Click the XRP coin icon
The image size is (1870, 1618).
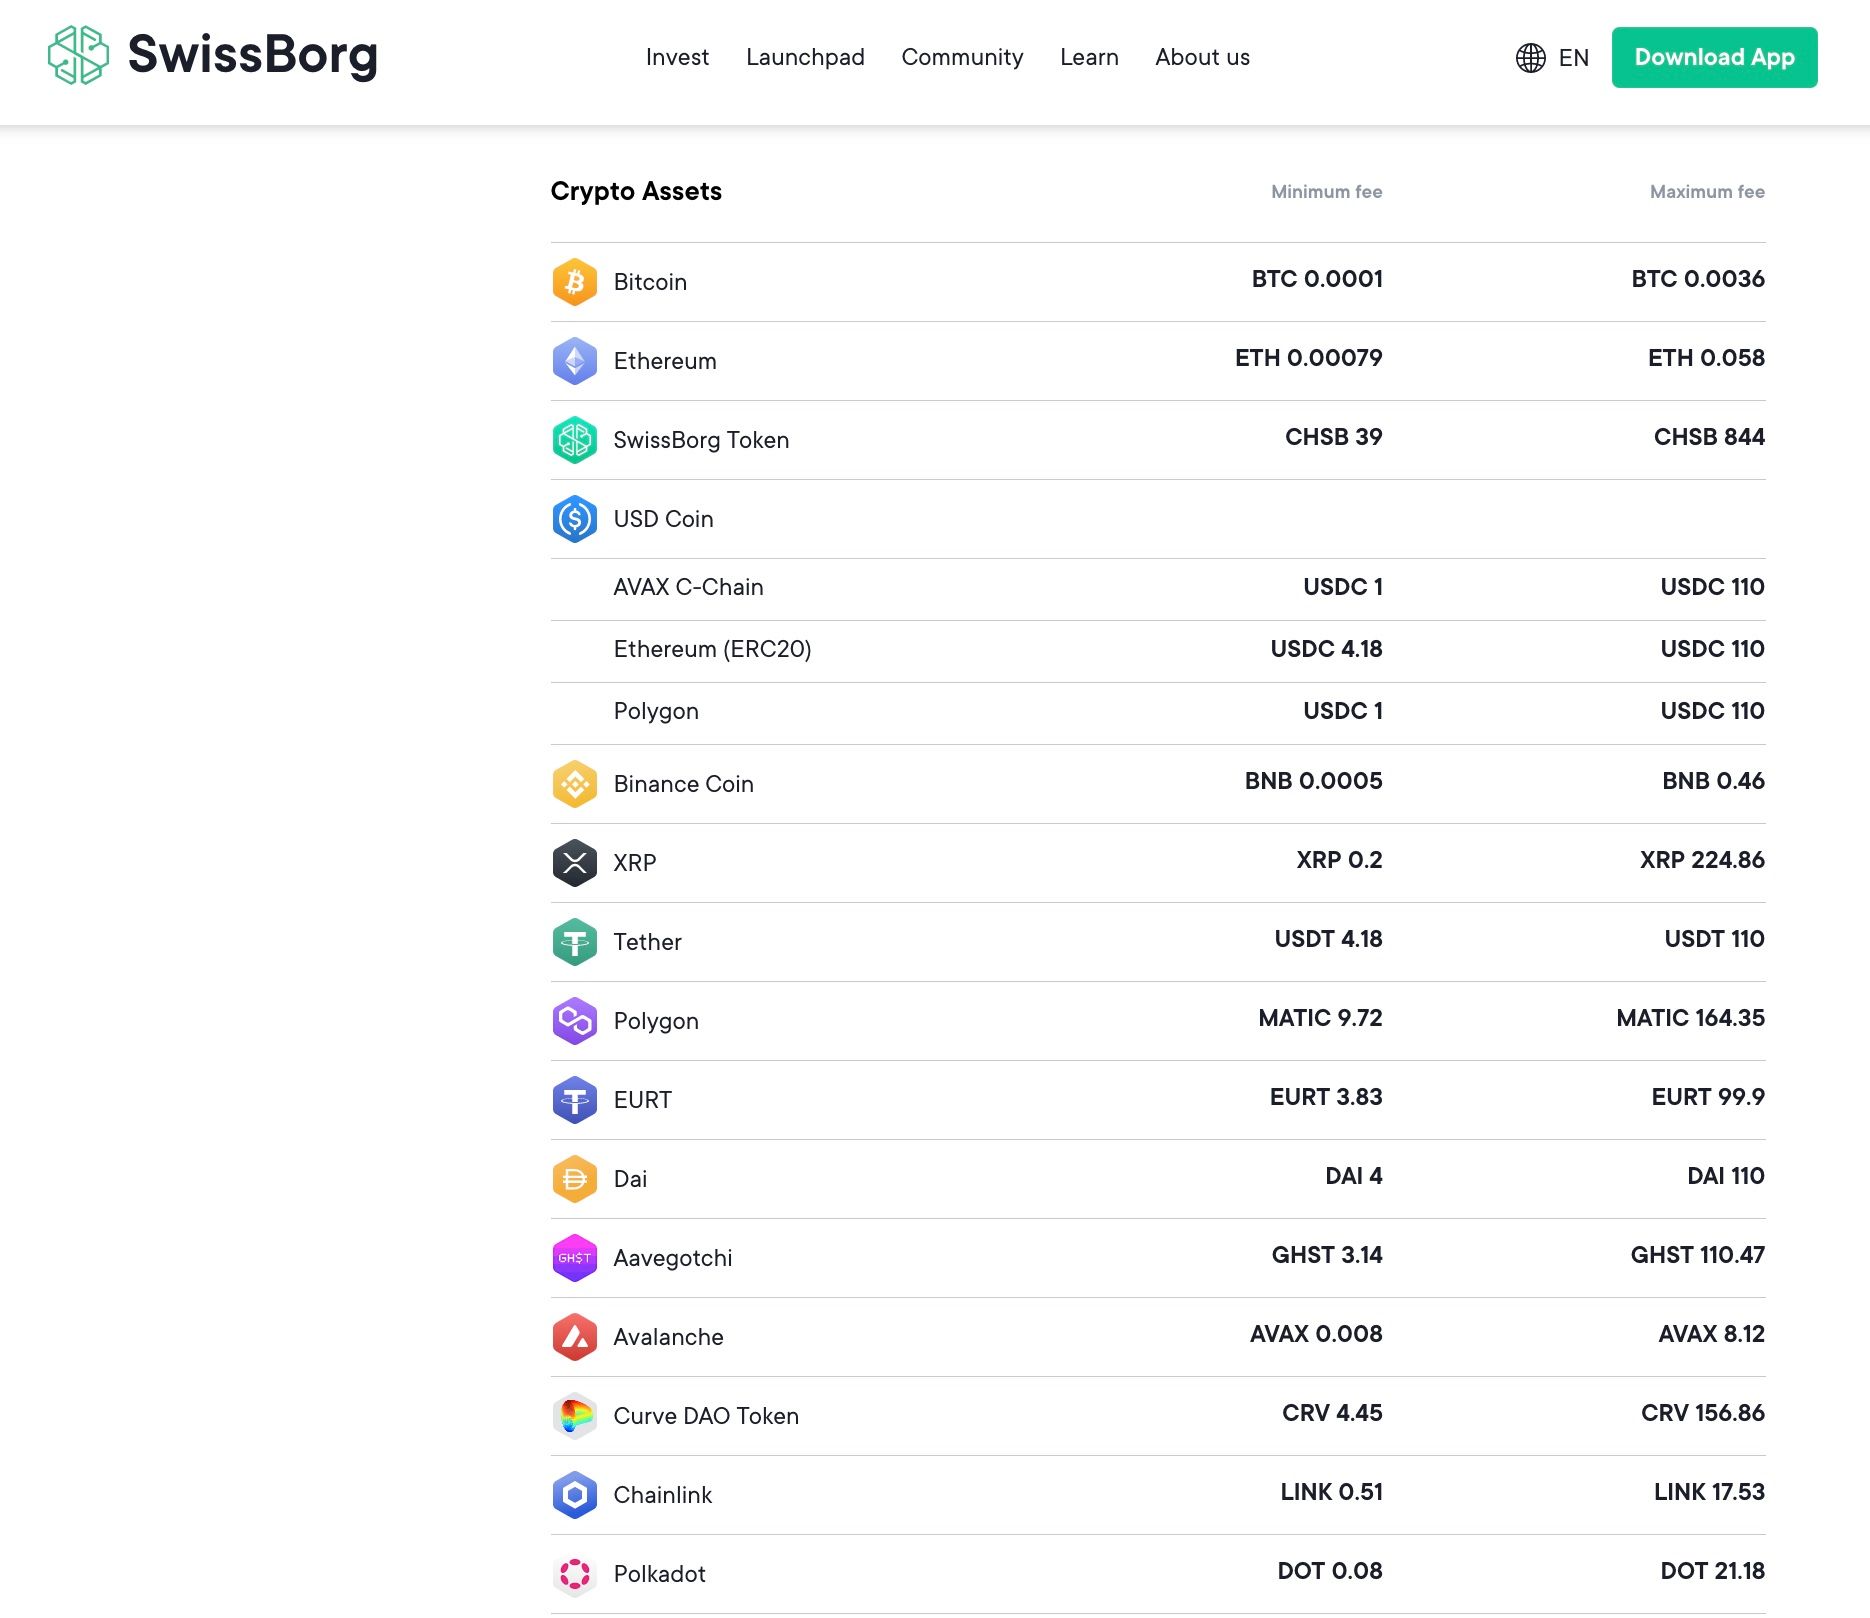pyautogui.click(x=575, y=863)
